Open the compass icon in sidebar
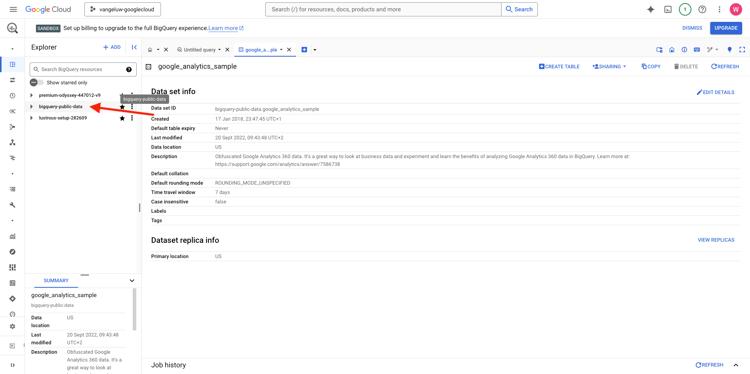Viewport: 750px width, 374px height. tap(12, 252)
